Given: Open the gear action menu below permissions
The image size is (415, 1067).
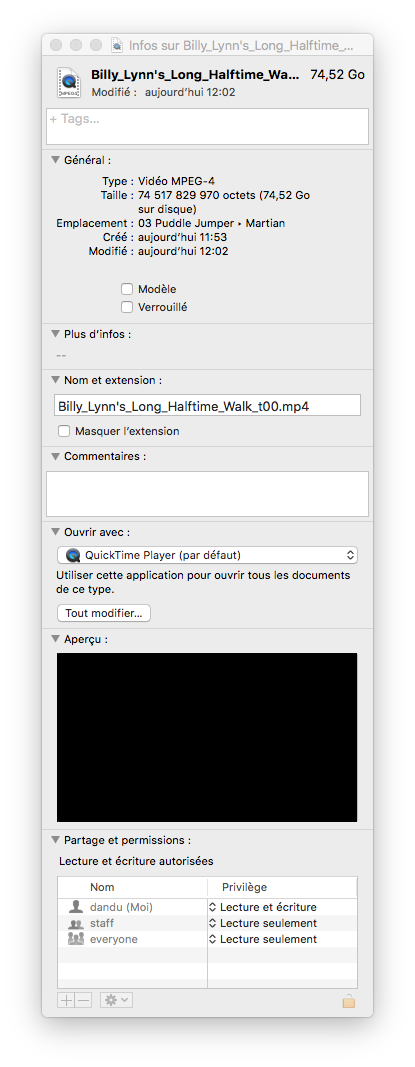Looking at the screenshot, I should coord(116,1000).
